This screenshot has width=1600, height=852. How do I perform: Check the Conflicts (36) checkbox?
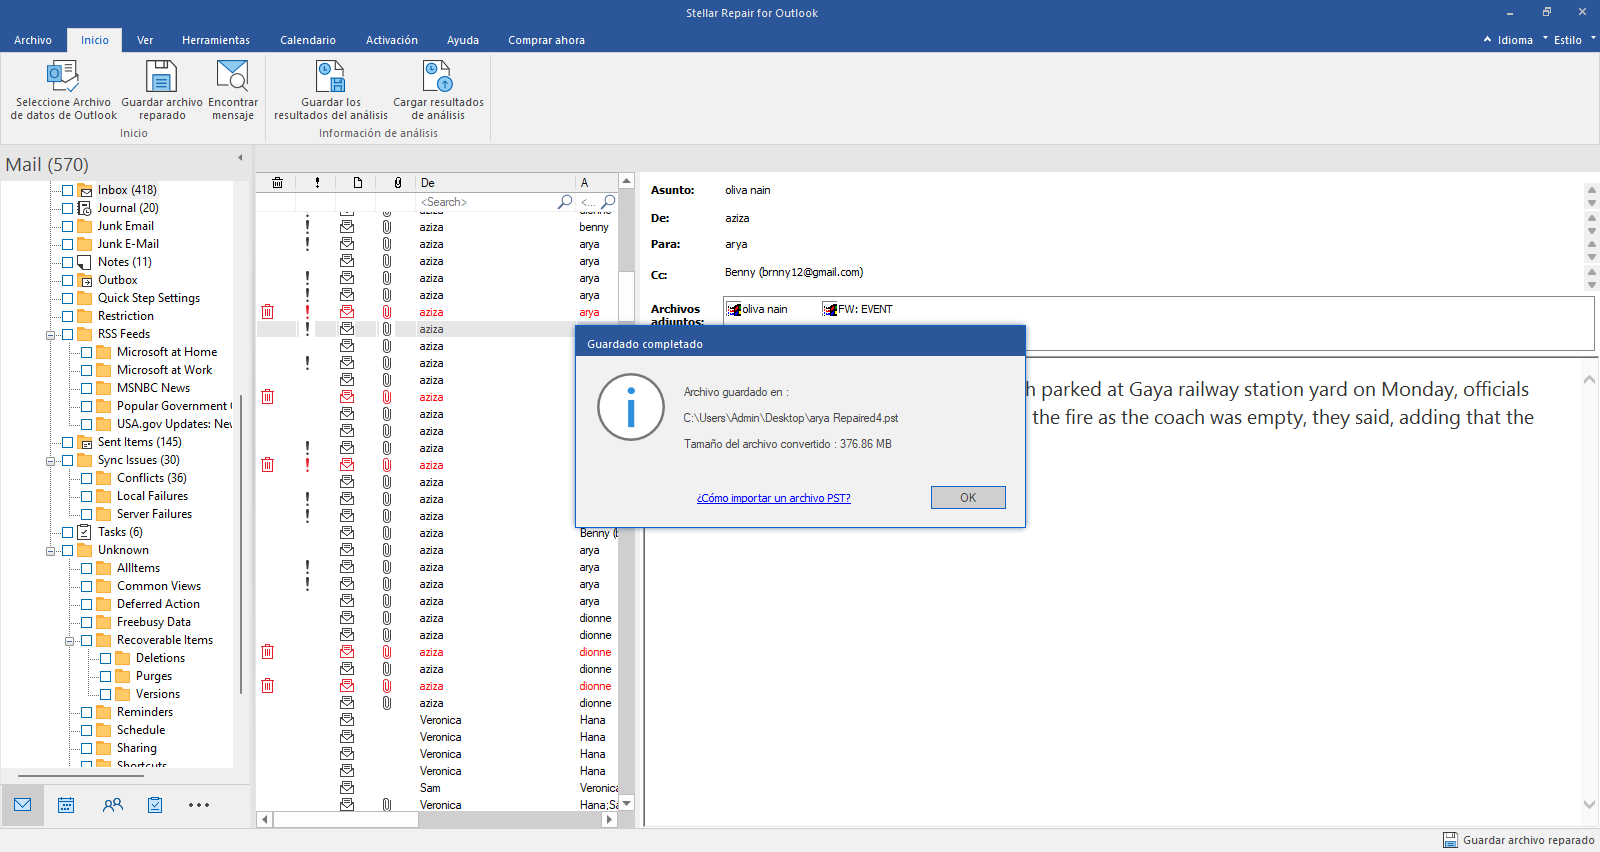87,478
